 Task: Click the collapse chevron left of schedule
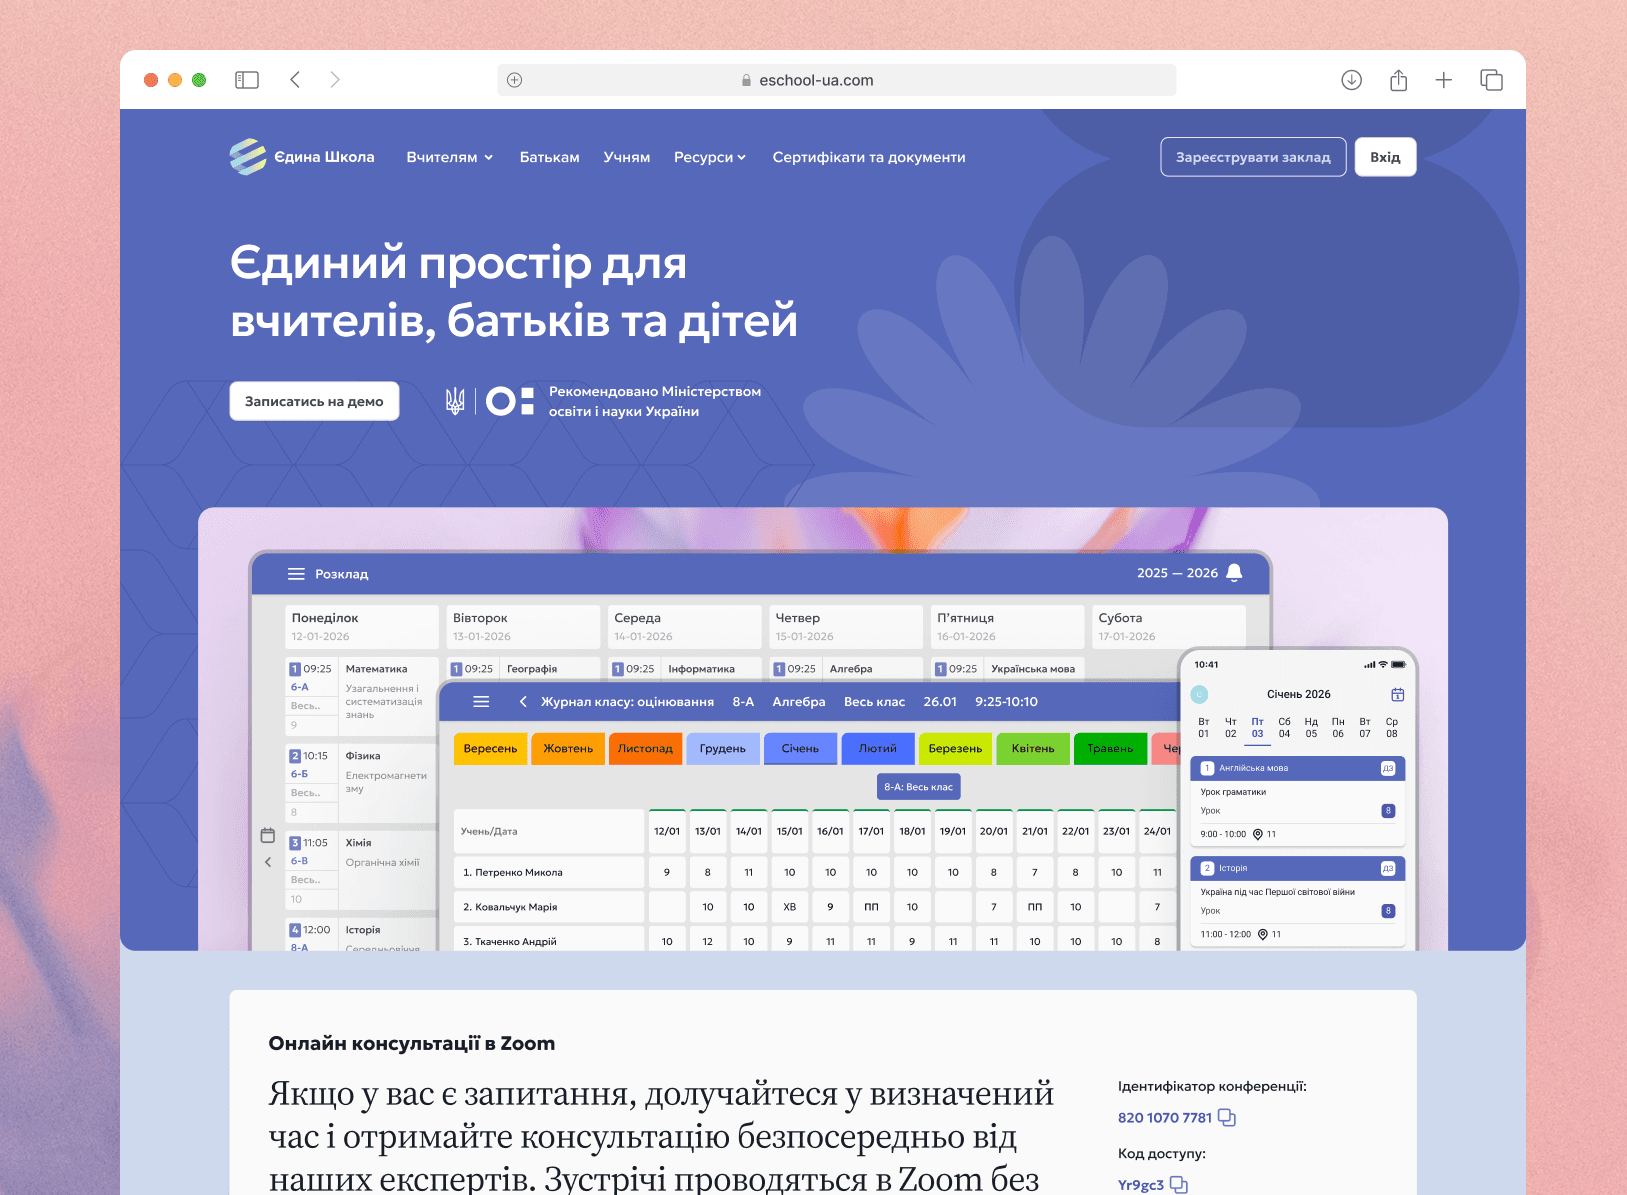[x=268, y=862]
